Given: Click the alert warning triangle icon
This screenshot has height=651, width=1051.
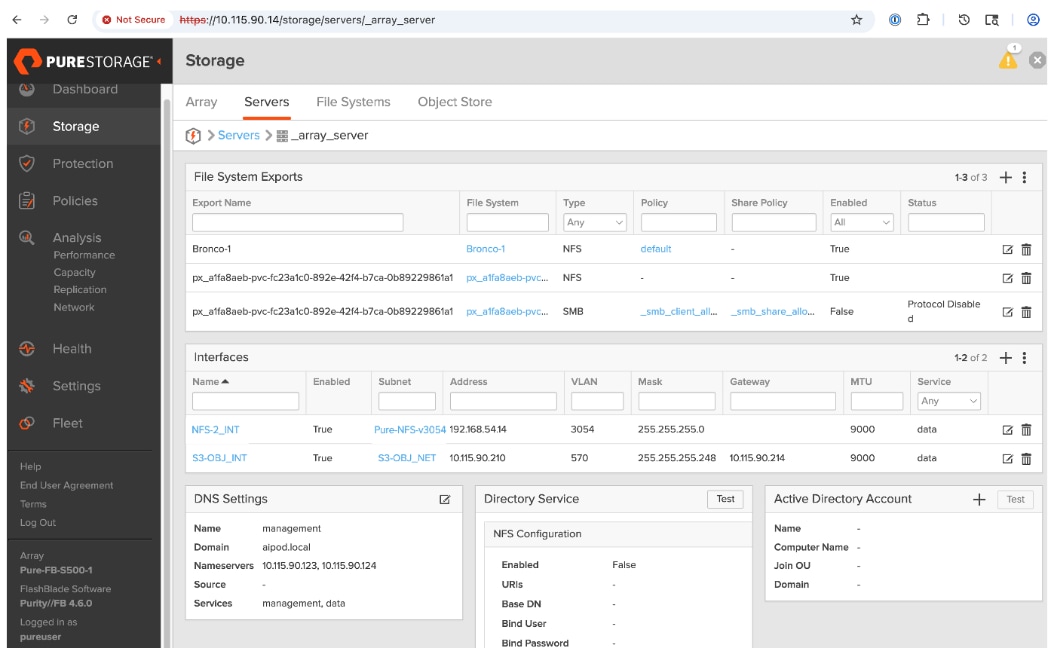Looking at the screenshot, I should (x=1008, y=60).
